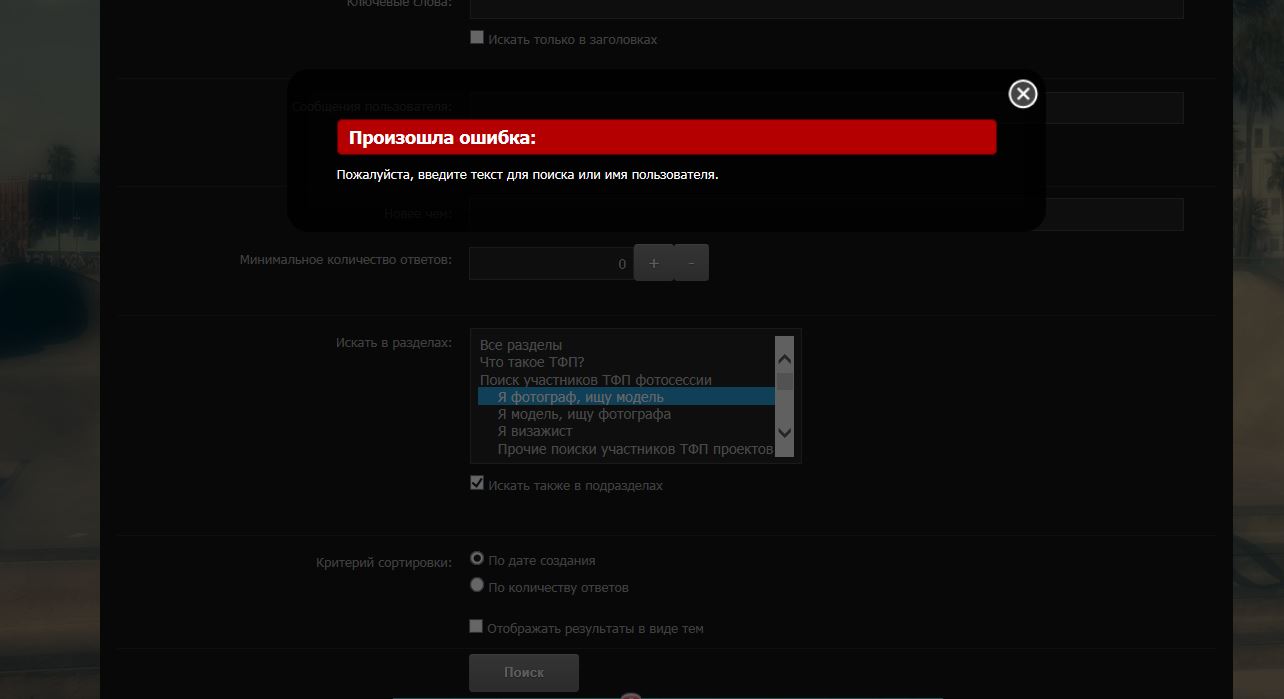Uncheck 'Искать также в подразделах' checkbox

477,484
